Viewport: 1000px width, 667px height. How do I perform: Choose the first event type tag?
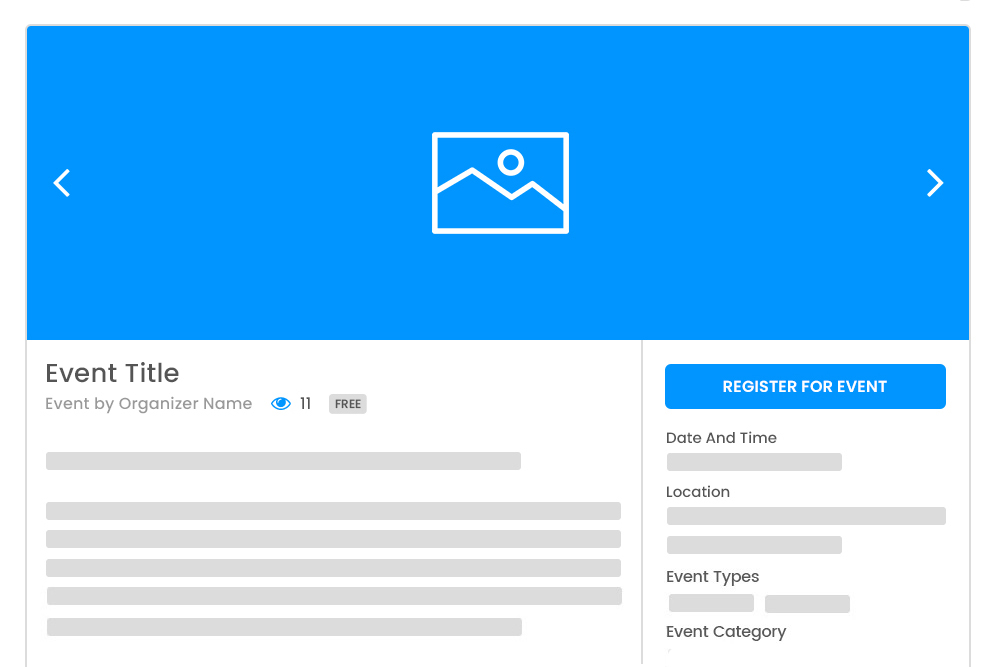coord(711,603)
